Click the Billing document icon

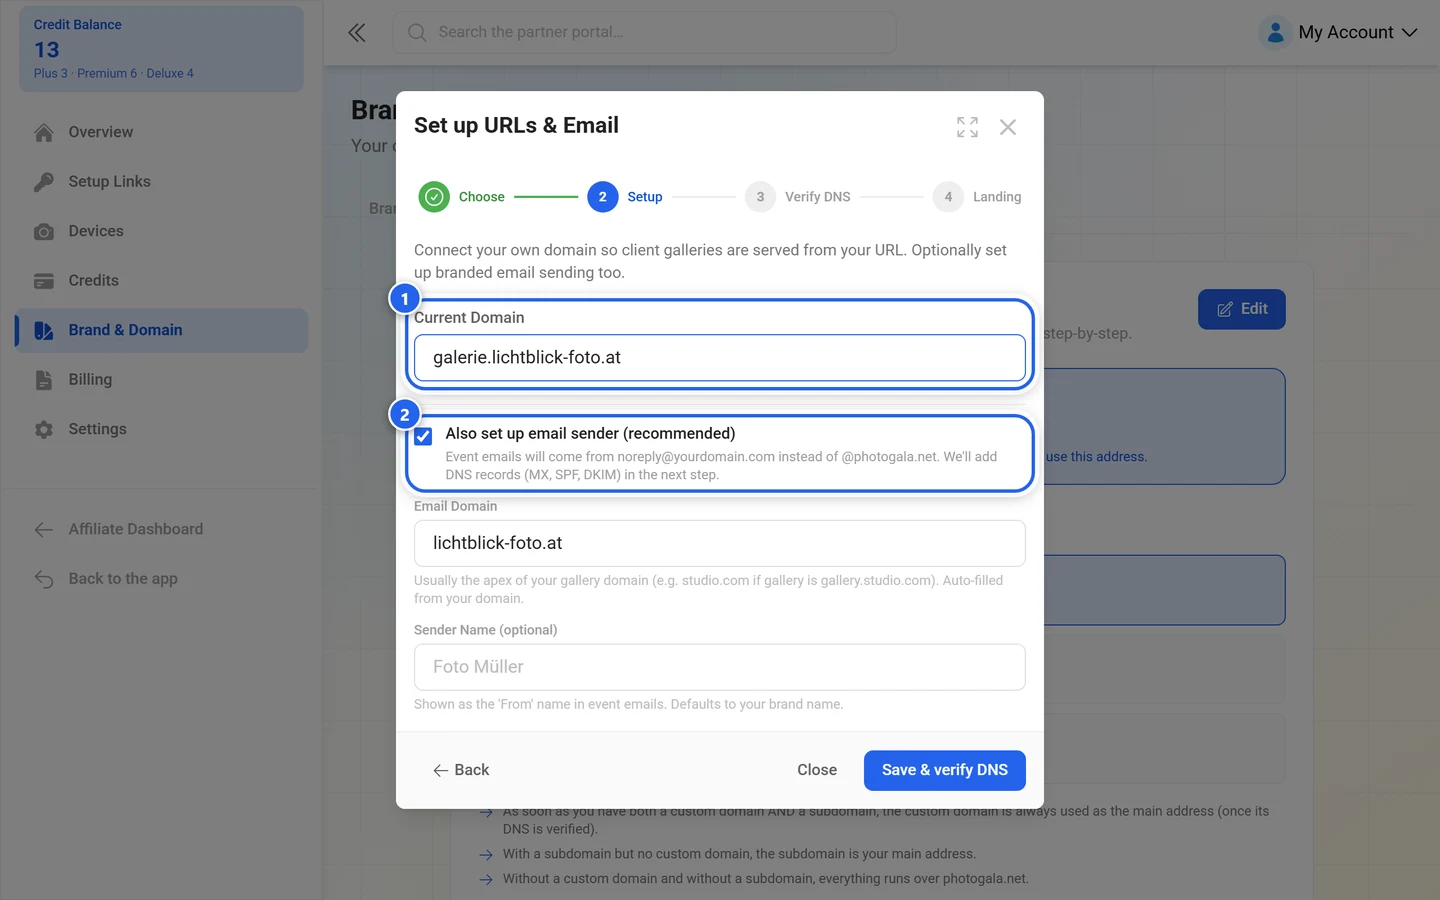click(x=44, y=380)
